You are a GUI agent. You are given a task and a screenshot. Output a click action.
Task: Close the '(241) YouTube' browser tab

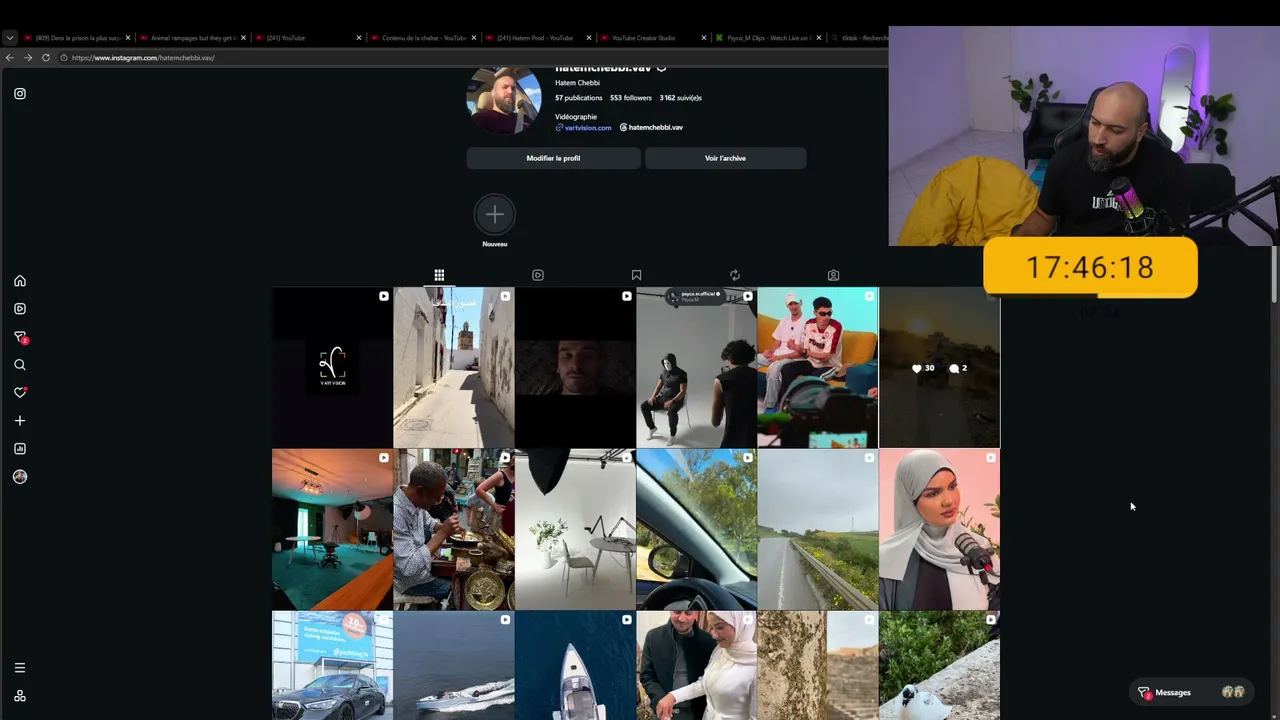pos(359,38)
